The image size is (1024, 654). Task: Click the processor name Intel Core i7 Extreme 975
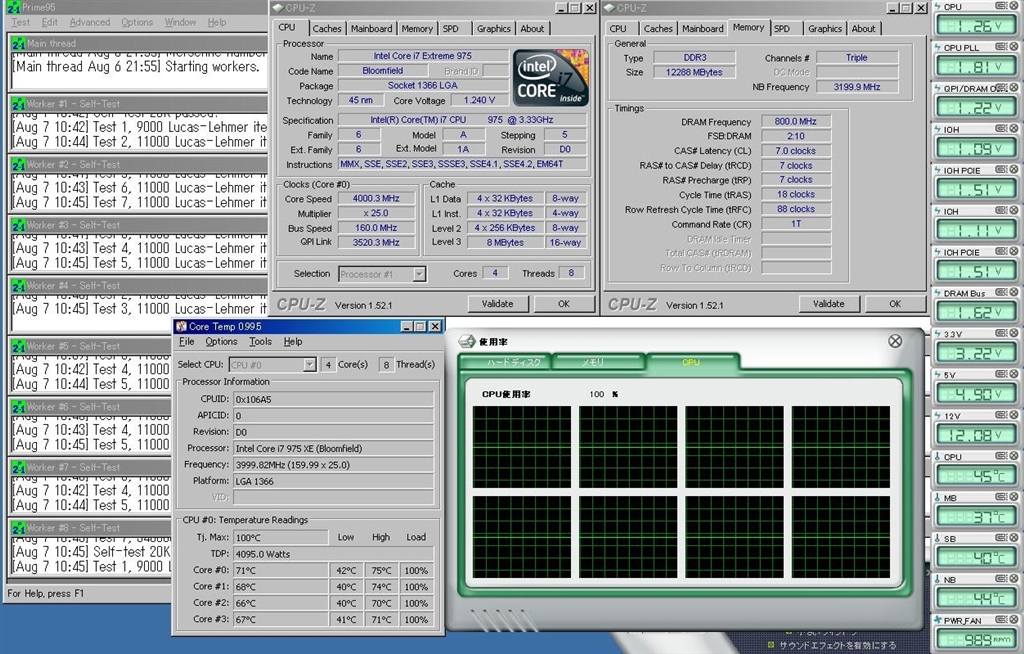click(x=423, y=56)
